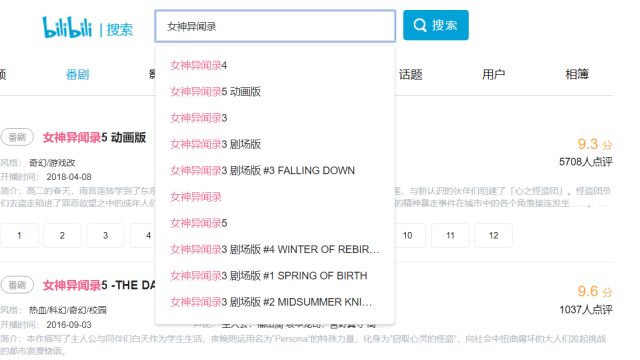Click the 5708人点评 review count
Image resolution: width=640 pixels, height=360 pixels.
(586, 162)
